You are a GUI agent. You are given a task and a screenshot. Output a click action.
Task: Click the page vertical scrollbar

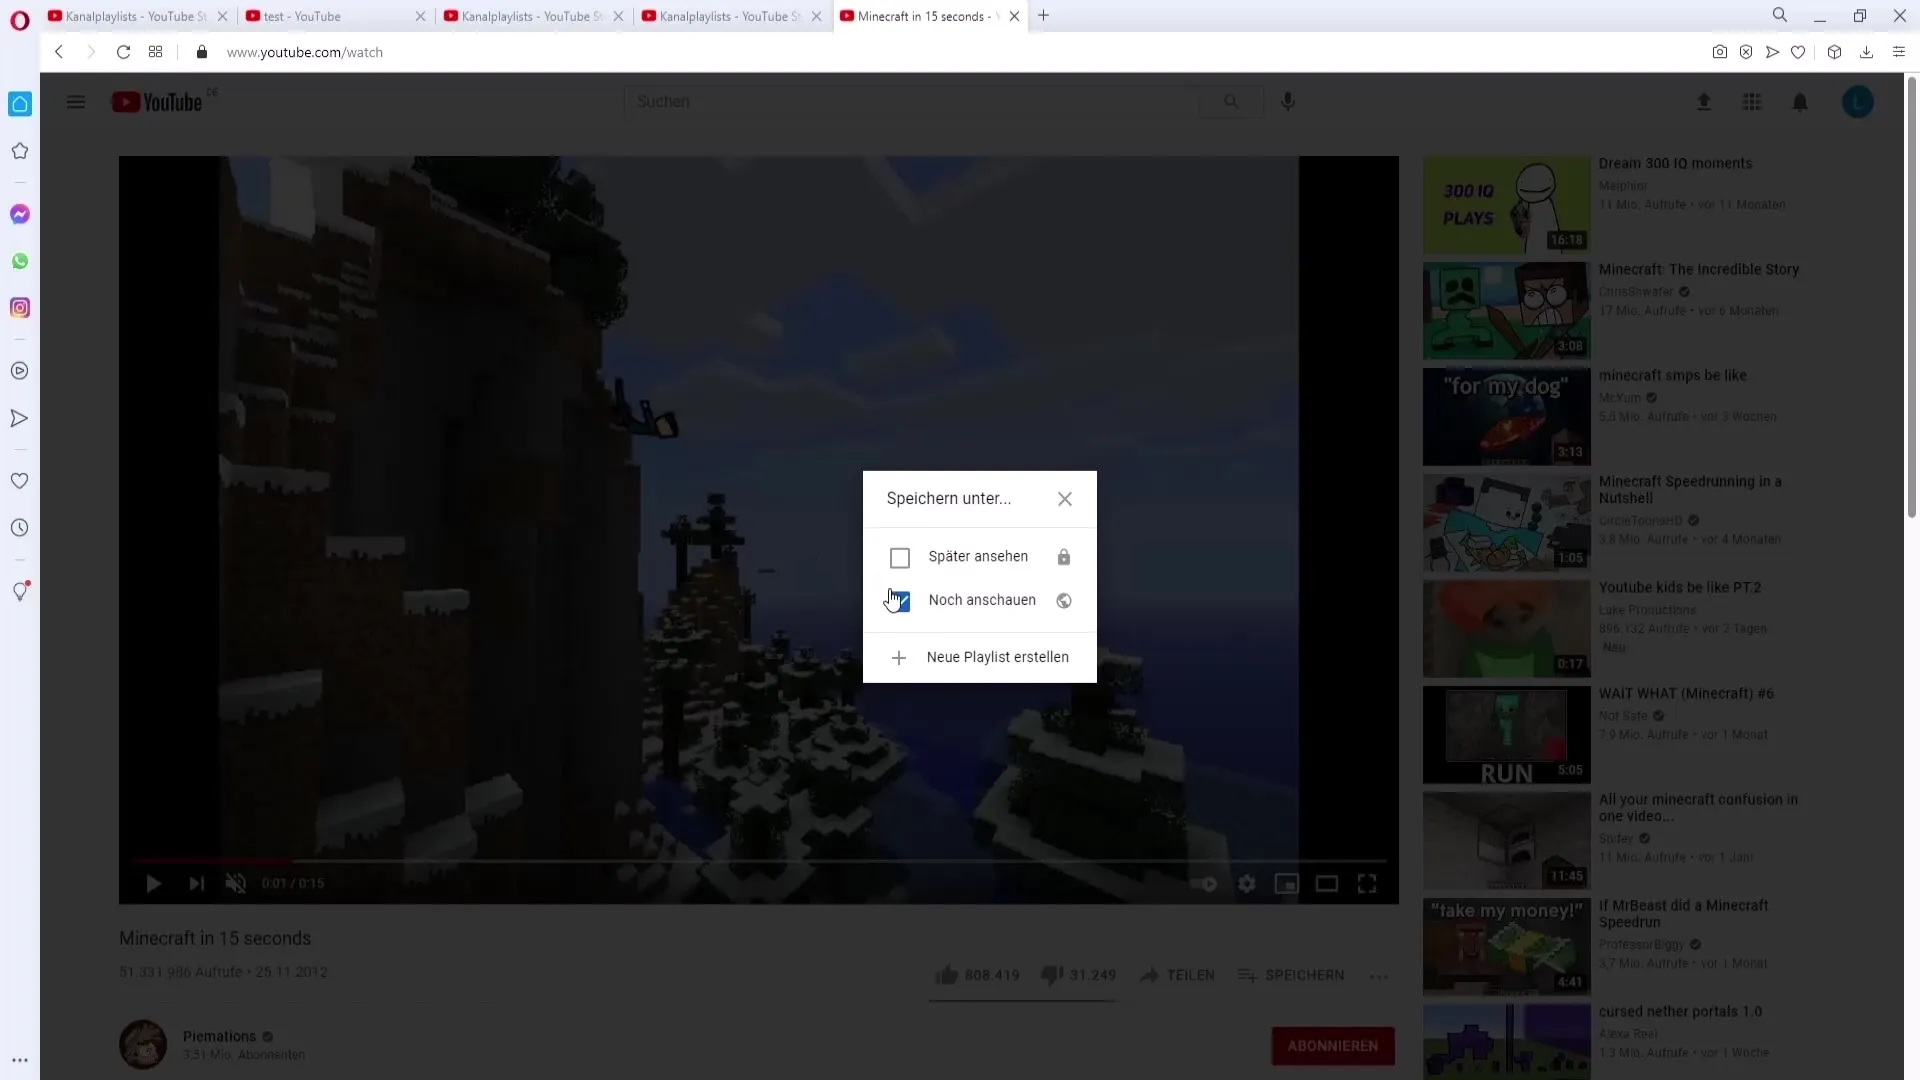coord(1912,297)
